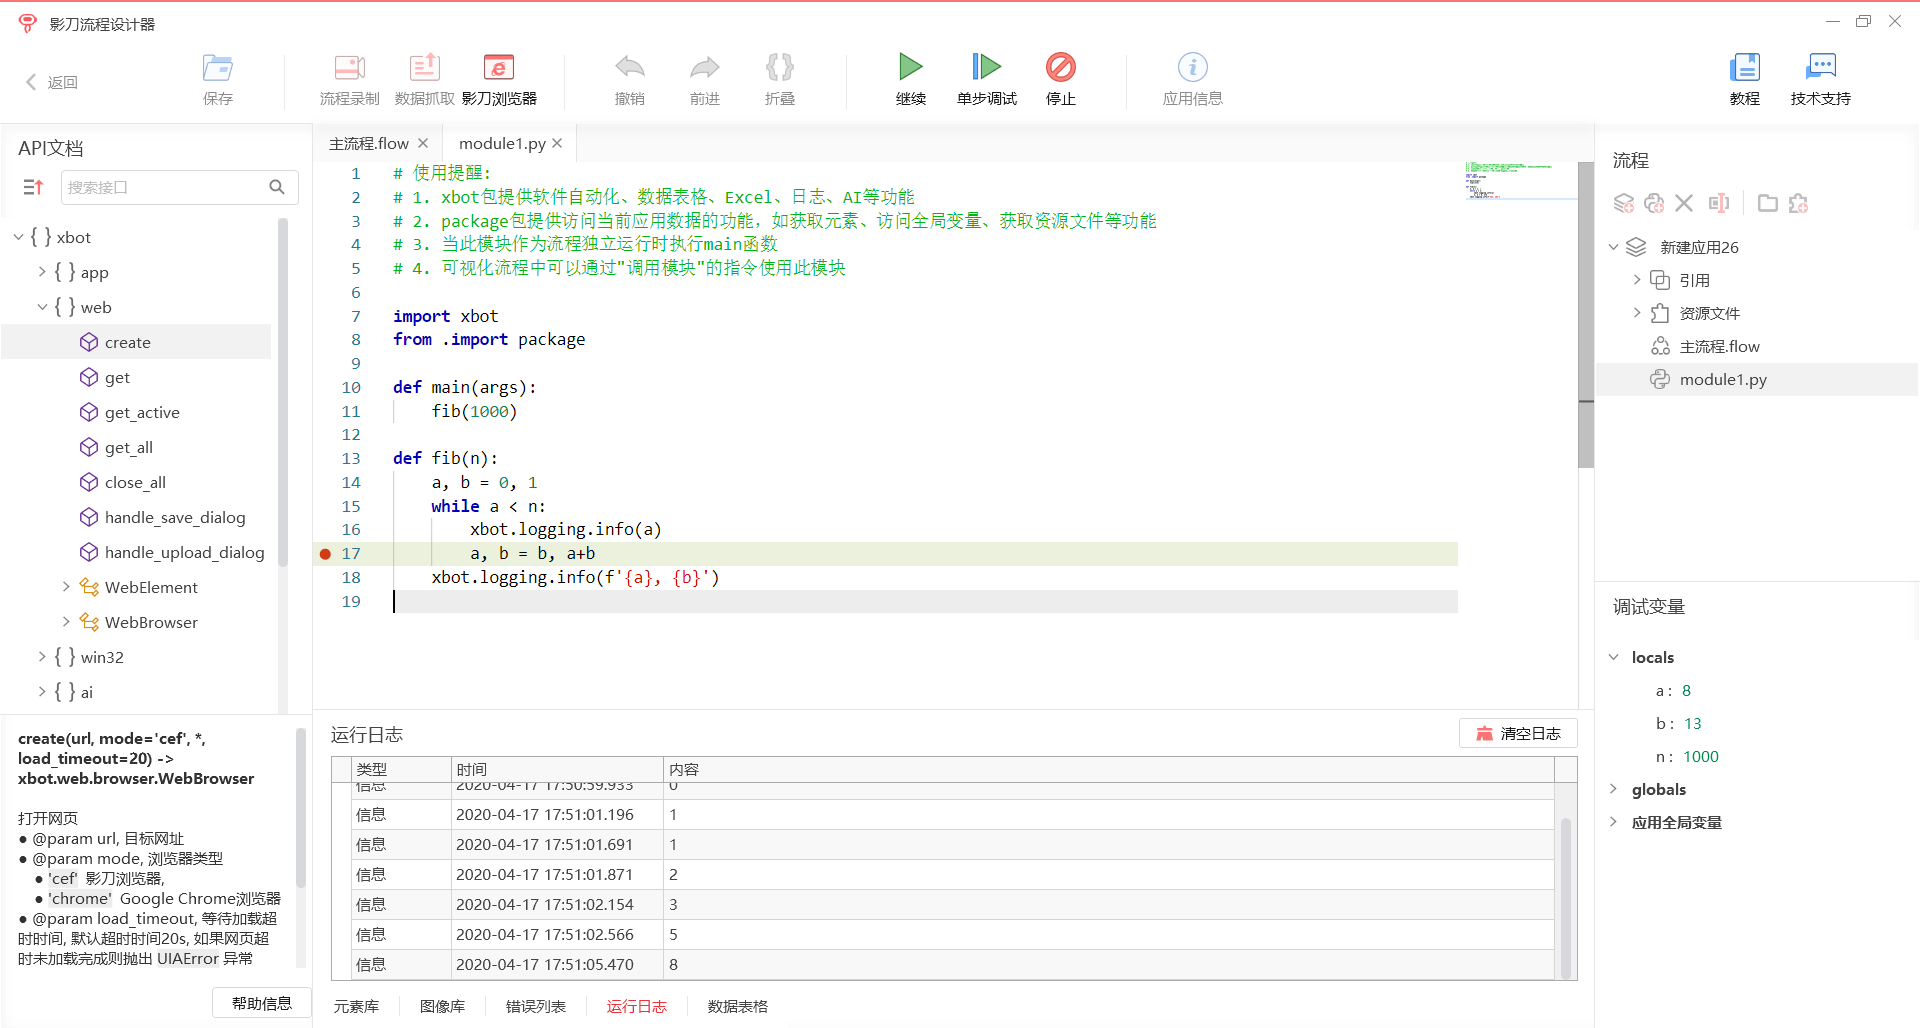
Task: Click the add resource puzzle icon
Action: (1798, 203)
